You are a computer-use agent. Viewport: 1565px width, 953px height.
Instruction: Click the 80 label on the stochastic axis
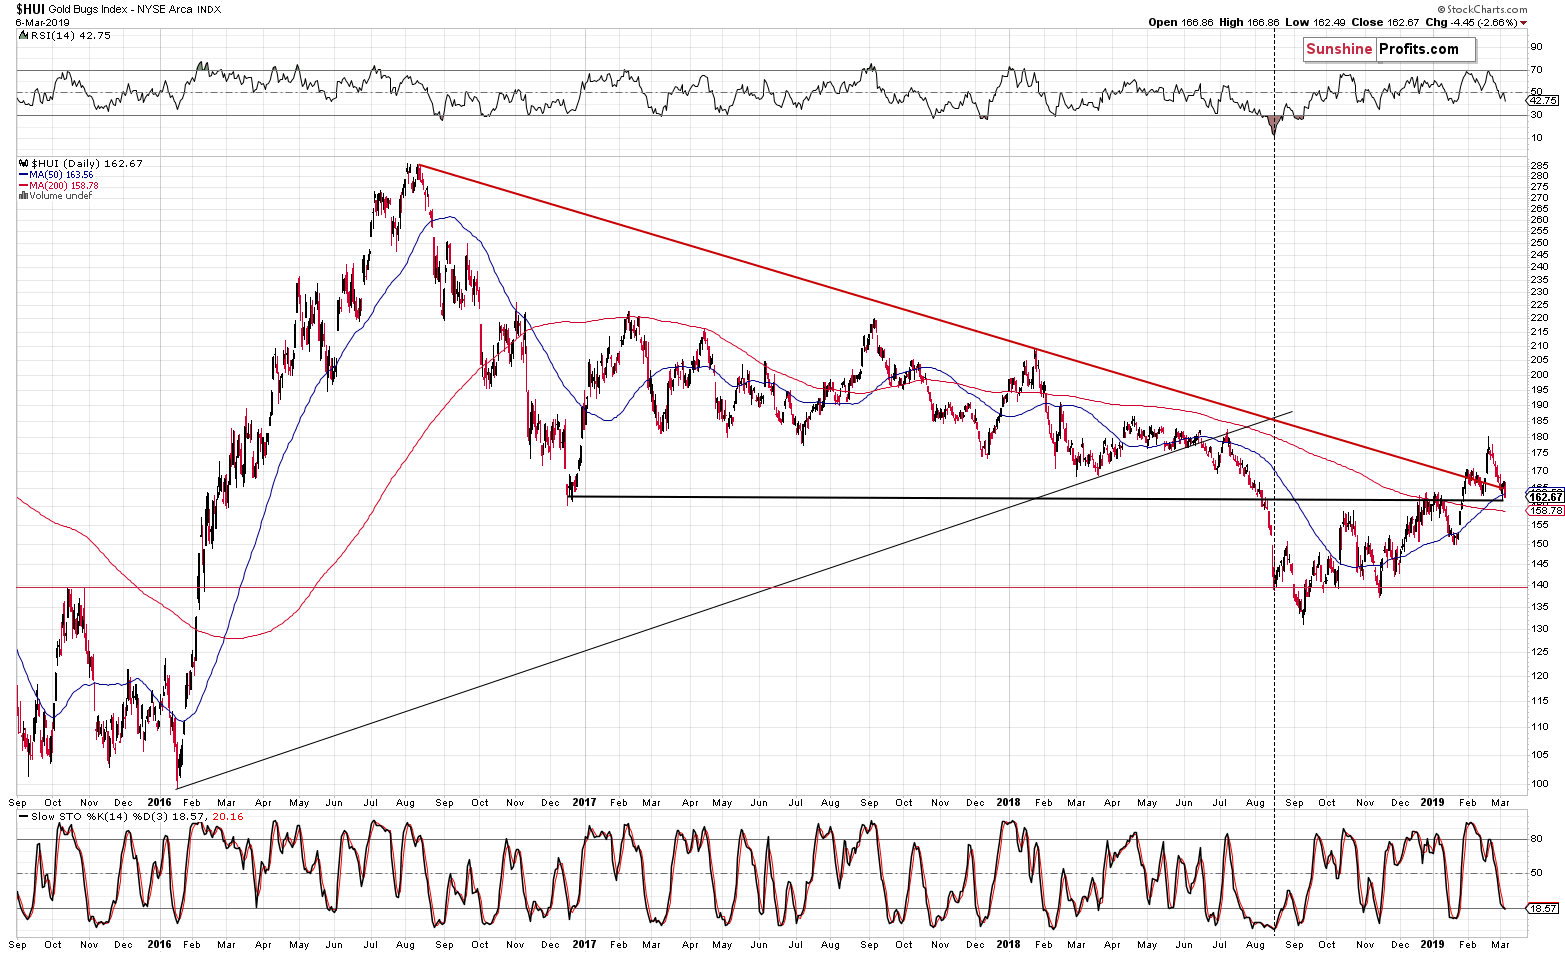(1537, 839)
